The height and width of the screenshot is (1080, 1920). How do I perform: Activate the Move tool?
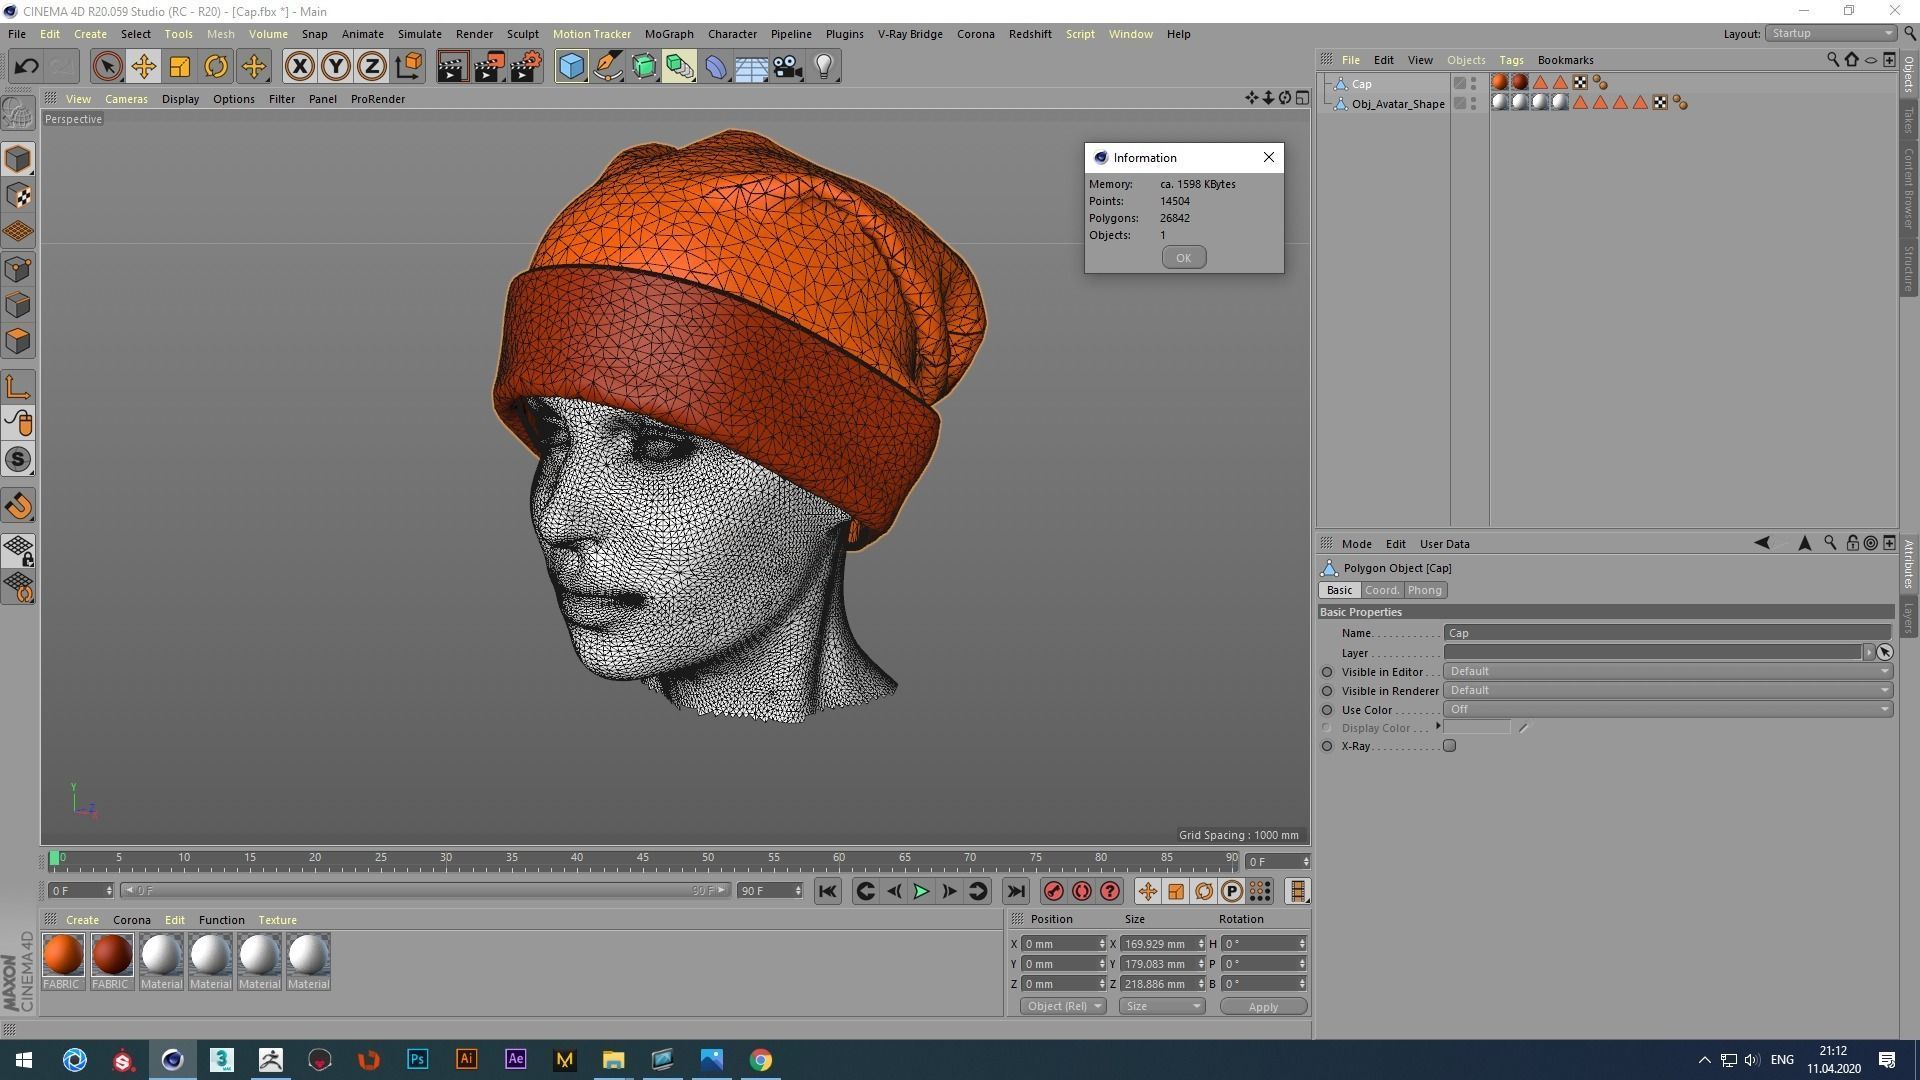tap(143, 66)
